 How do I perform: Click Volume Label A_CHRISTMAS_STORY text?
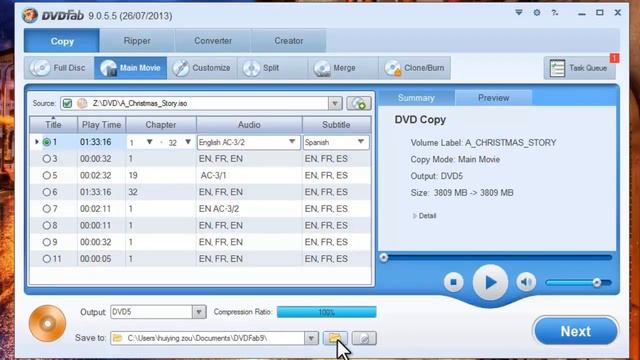[x=483, y=143]
